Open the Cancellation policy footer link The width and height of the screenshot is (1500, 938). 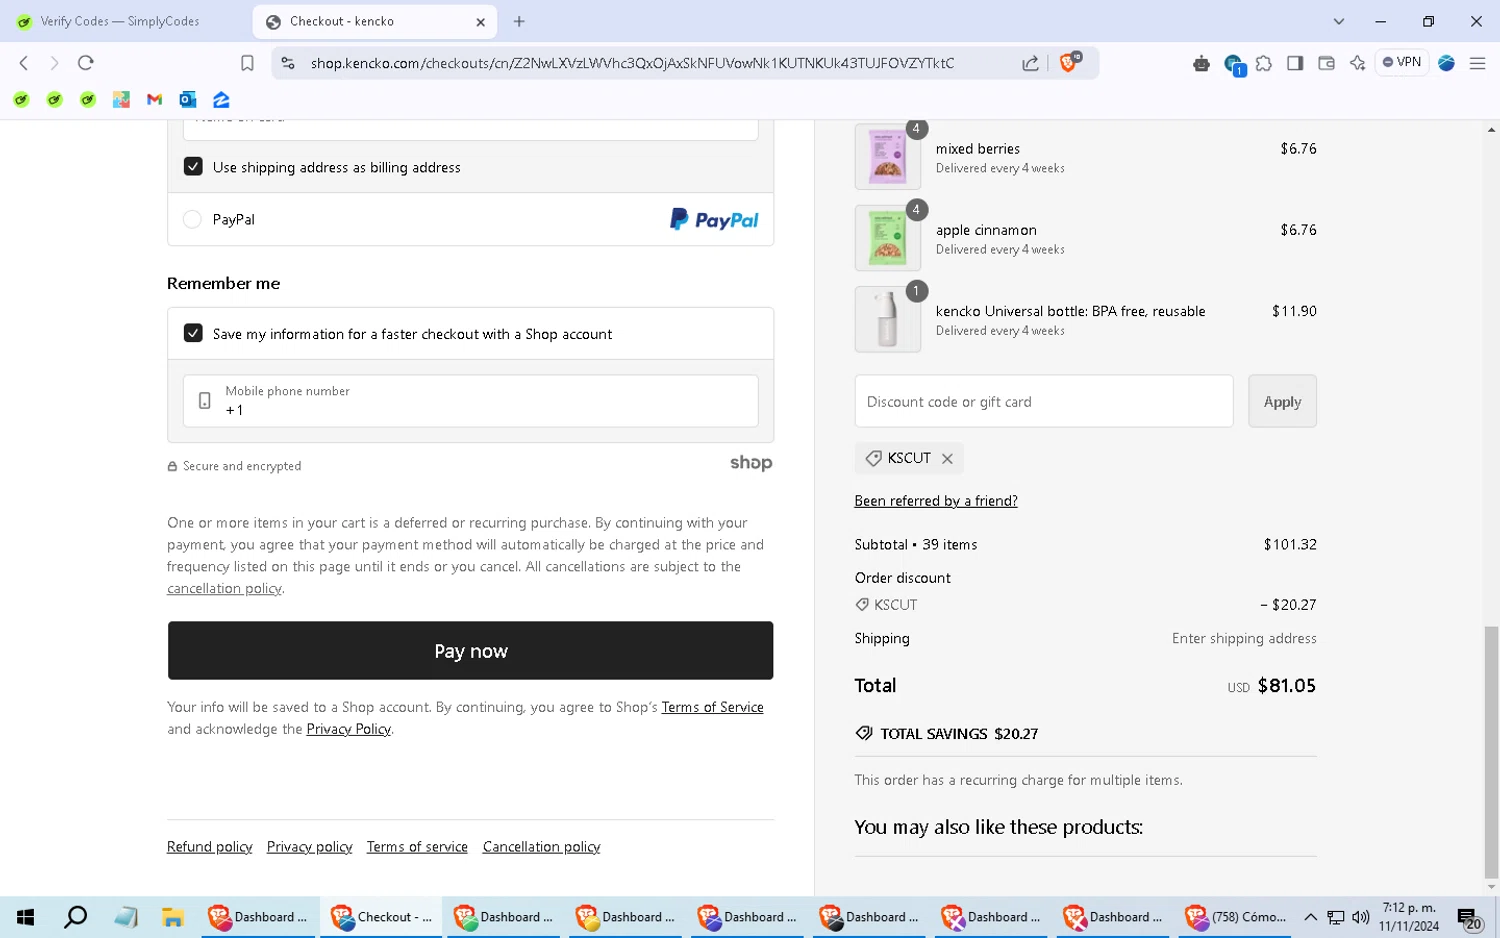pyautogui.click(x=541, y=847)
